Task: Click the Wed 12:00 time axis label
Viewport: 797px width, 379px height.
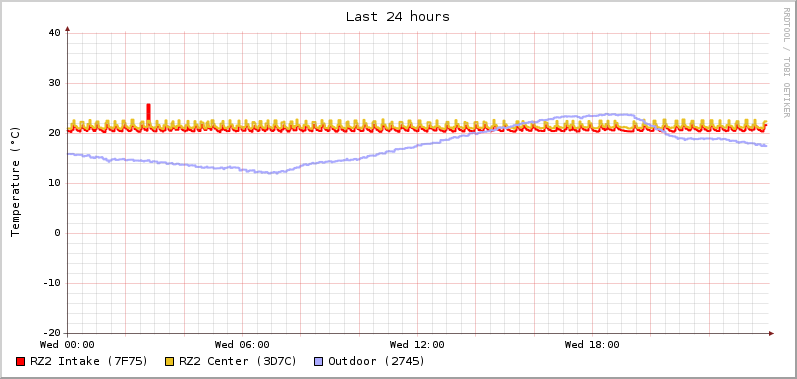Action: click(x=417, y=345)
